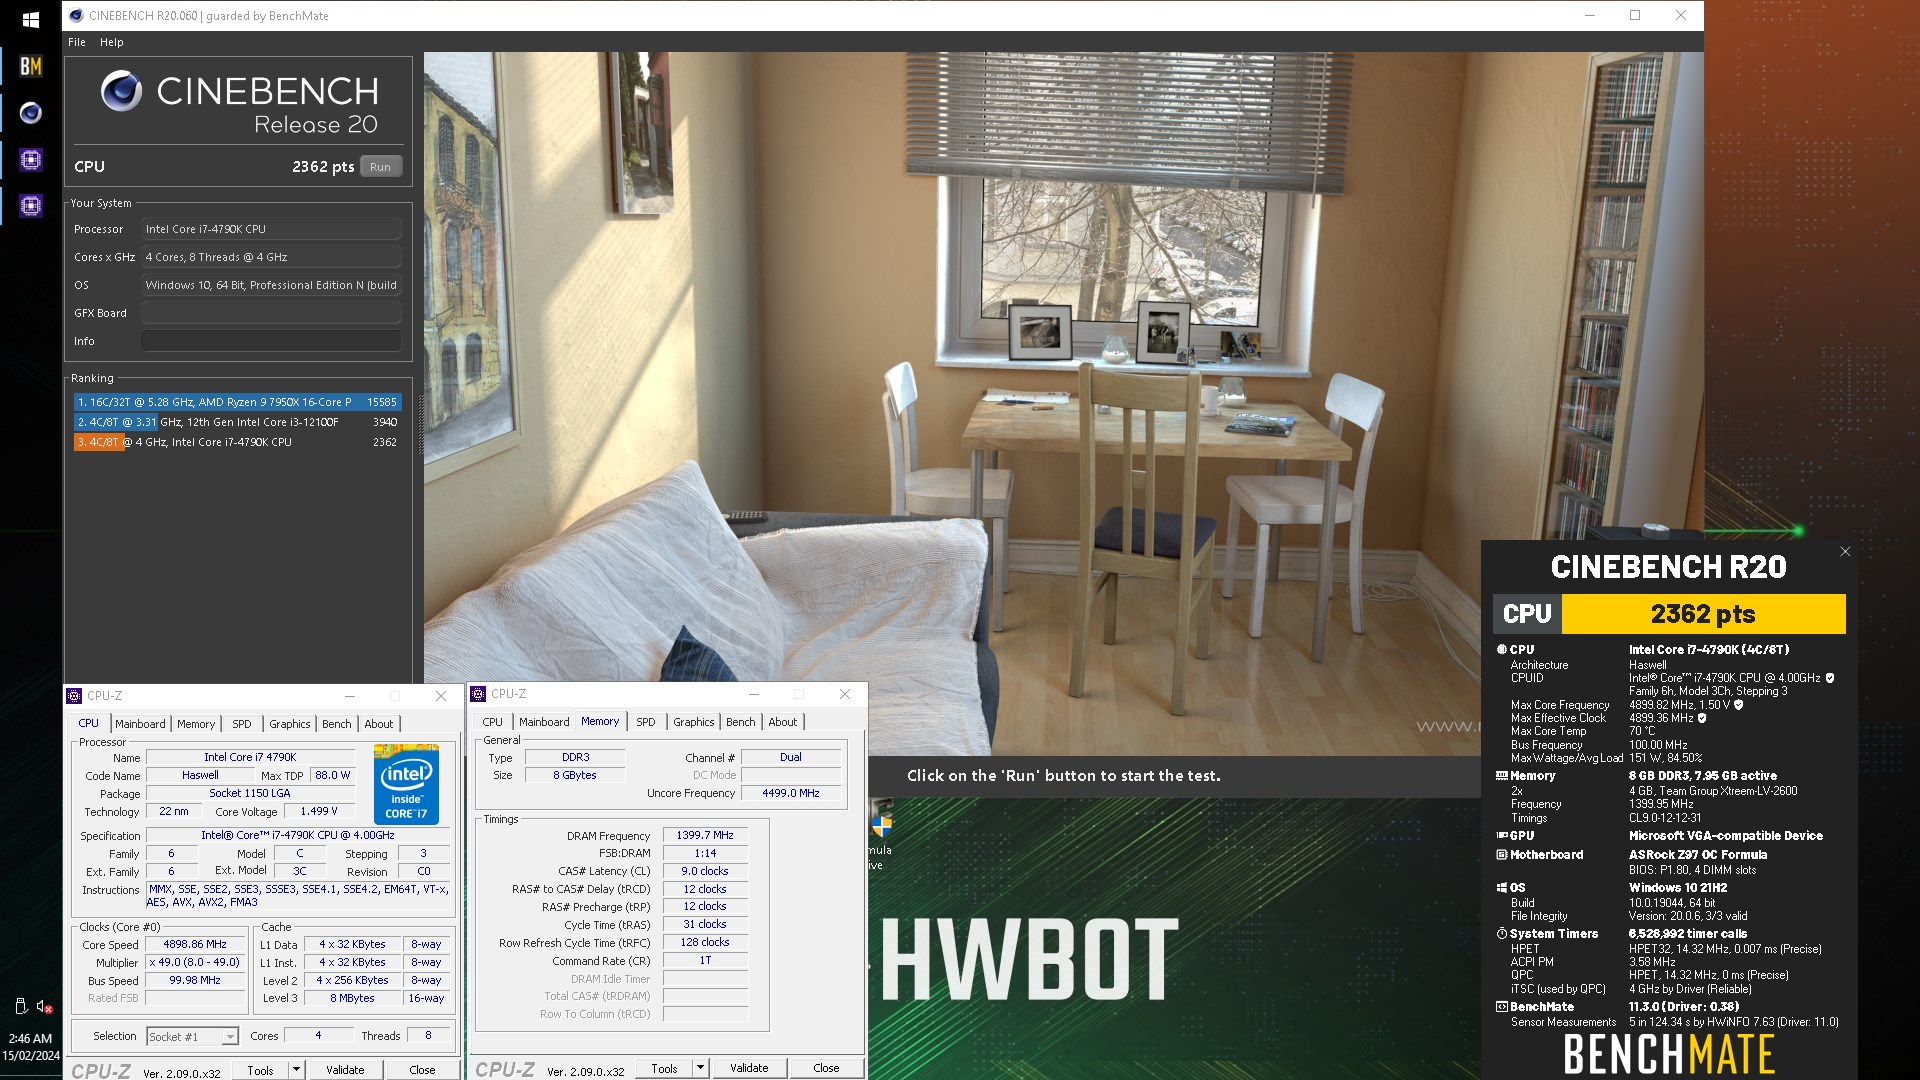Image resolution: width=1920 pixels, height=1080 pixels.
Task: Click the BenchMate section icon in the result panel
Action: coord(1501,1007)
